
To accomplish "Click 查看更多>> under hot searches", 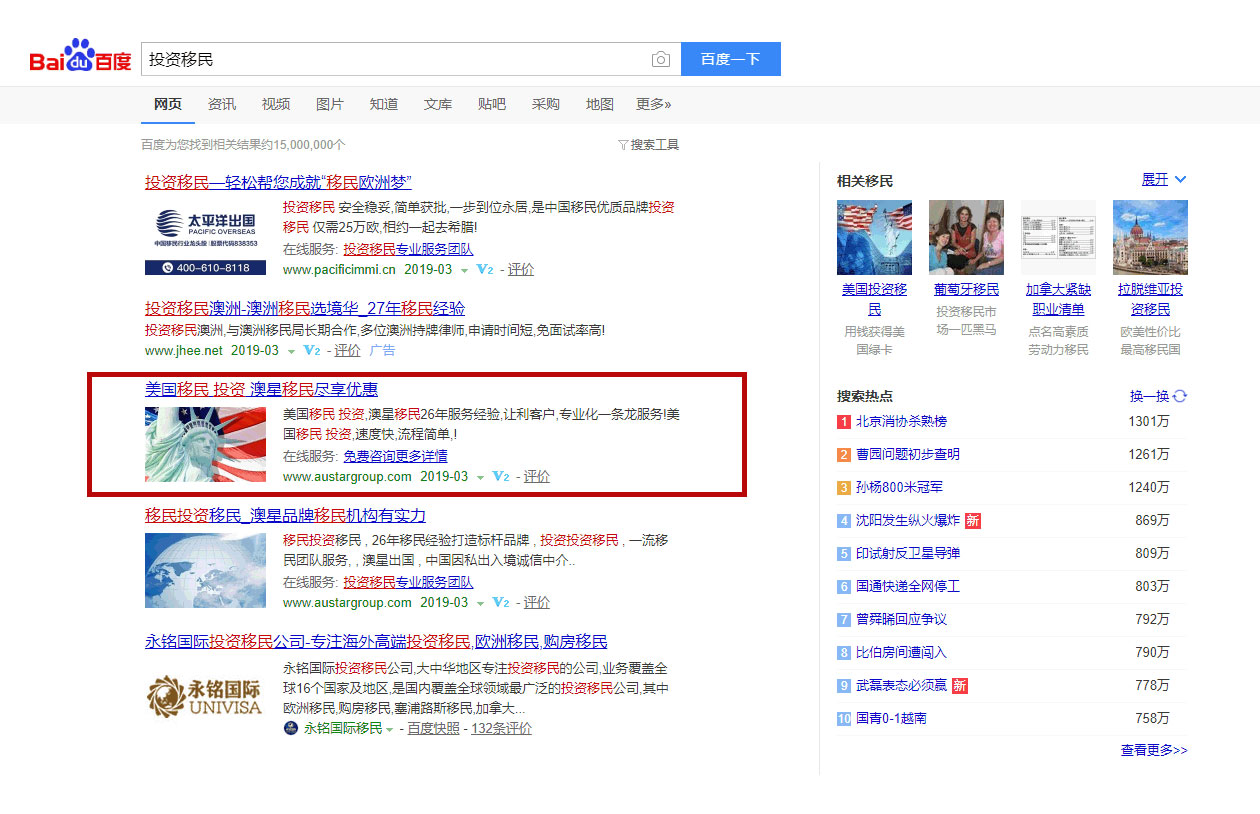I will (1154, 750).
